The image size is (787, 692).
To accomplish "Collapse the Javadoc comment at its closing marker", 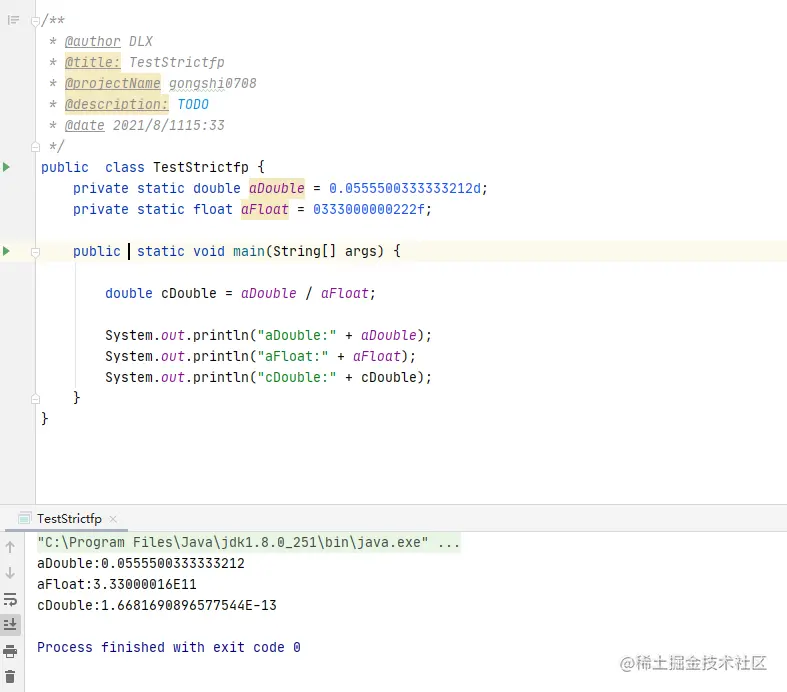I will (x=35, y=147).
